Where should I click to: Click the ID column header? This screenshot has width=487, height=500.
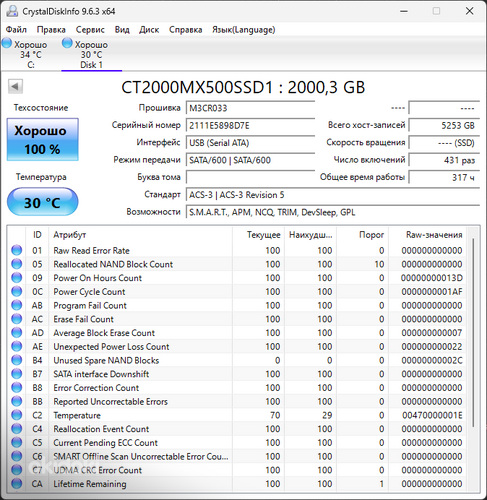tap(37, 235)
